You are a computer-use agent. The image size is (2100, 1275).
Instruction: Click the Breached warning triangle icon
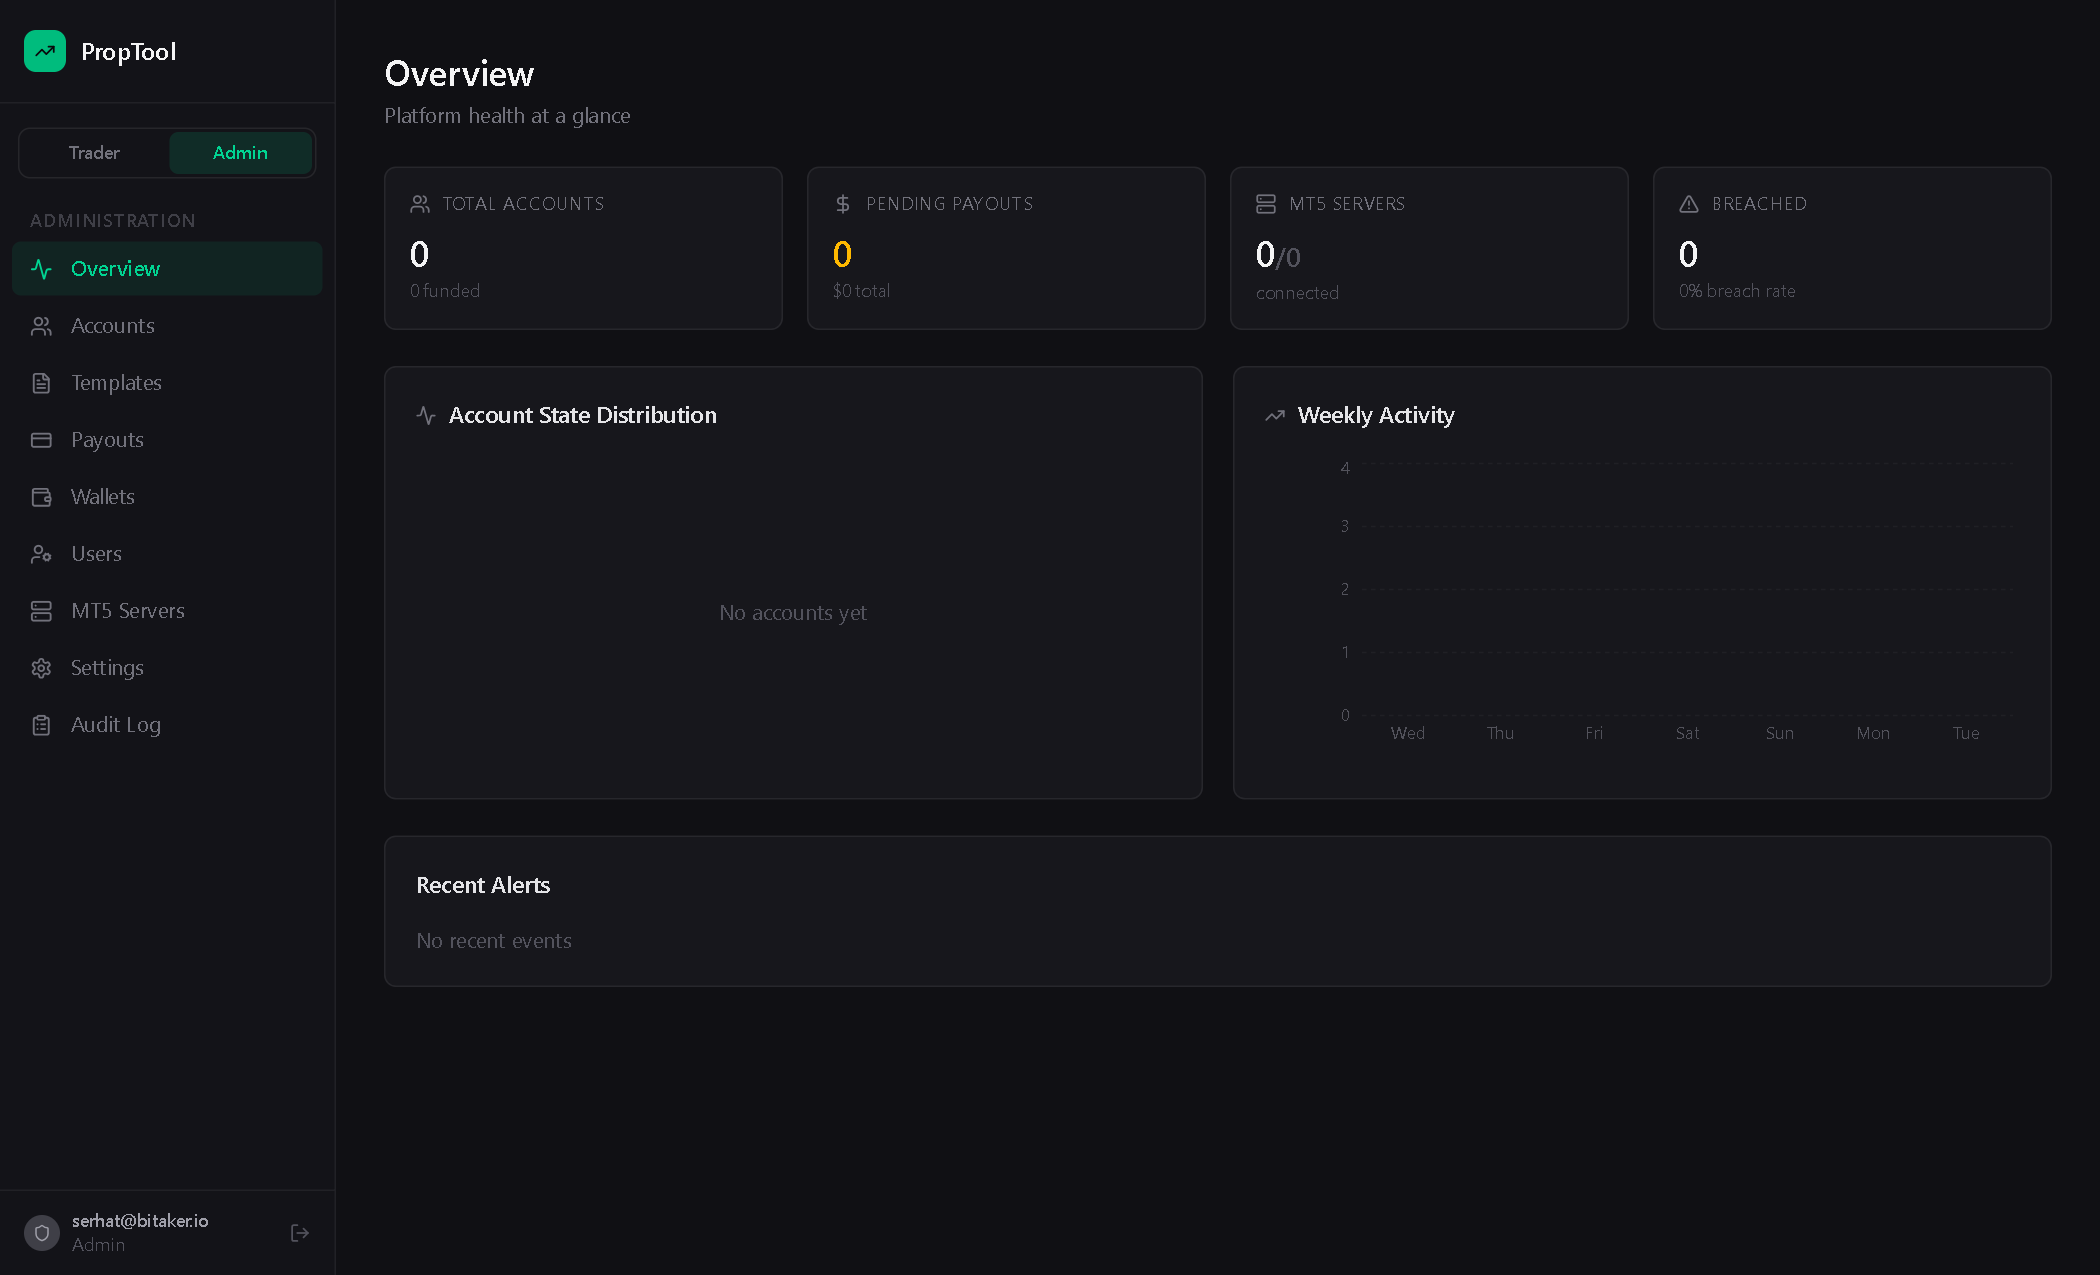point(1689,204)
